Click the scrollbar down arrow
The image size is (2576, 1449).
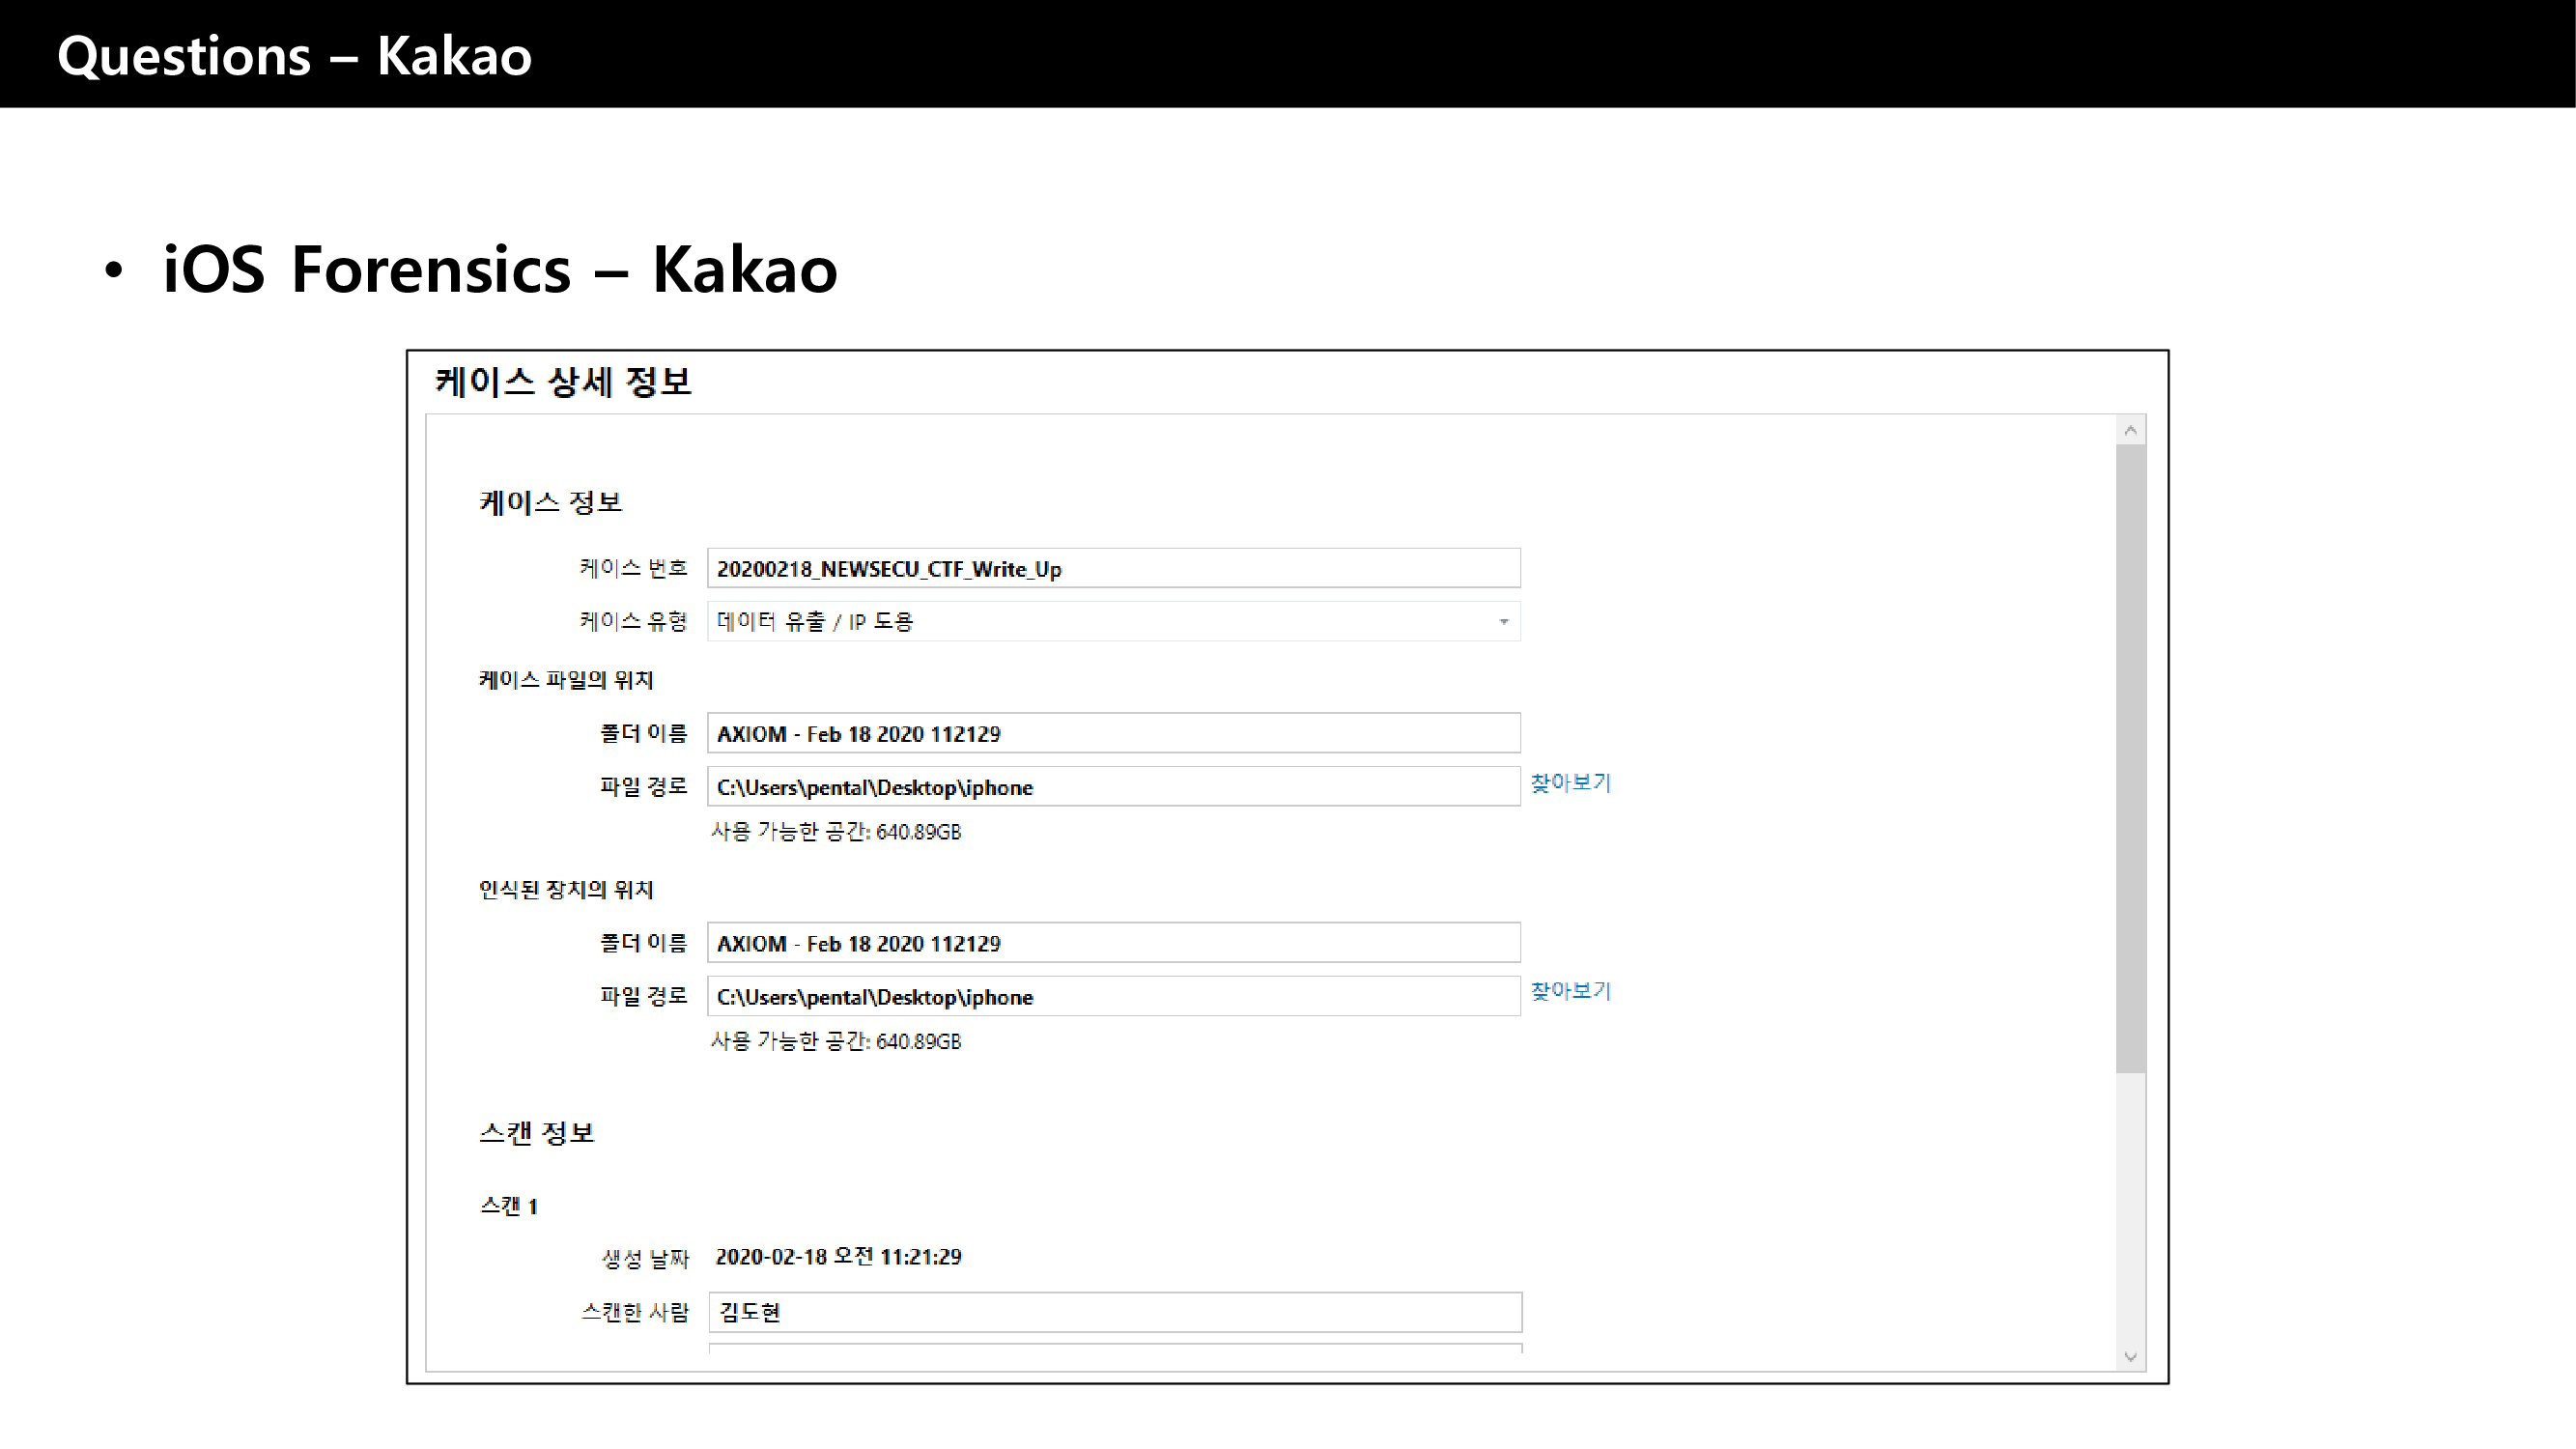2130,1357
